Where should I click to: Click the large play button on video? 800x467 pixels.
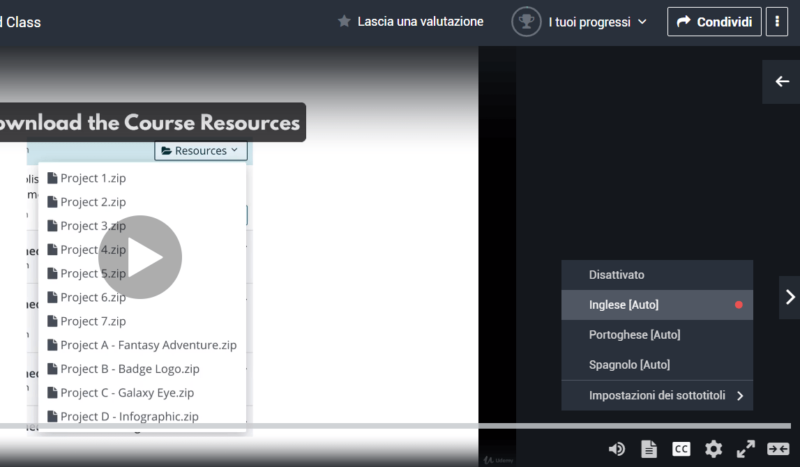[x=140, y=257]
